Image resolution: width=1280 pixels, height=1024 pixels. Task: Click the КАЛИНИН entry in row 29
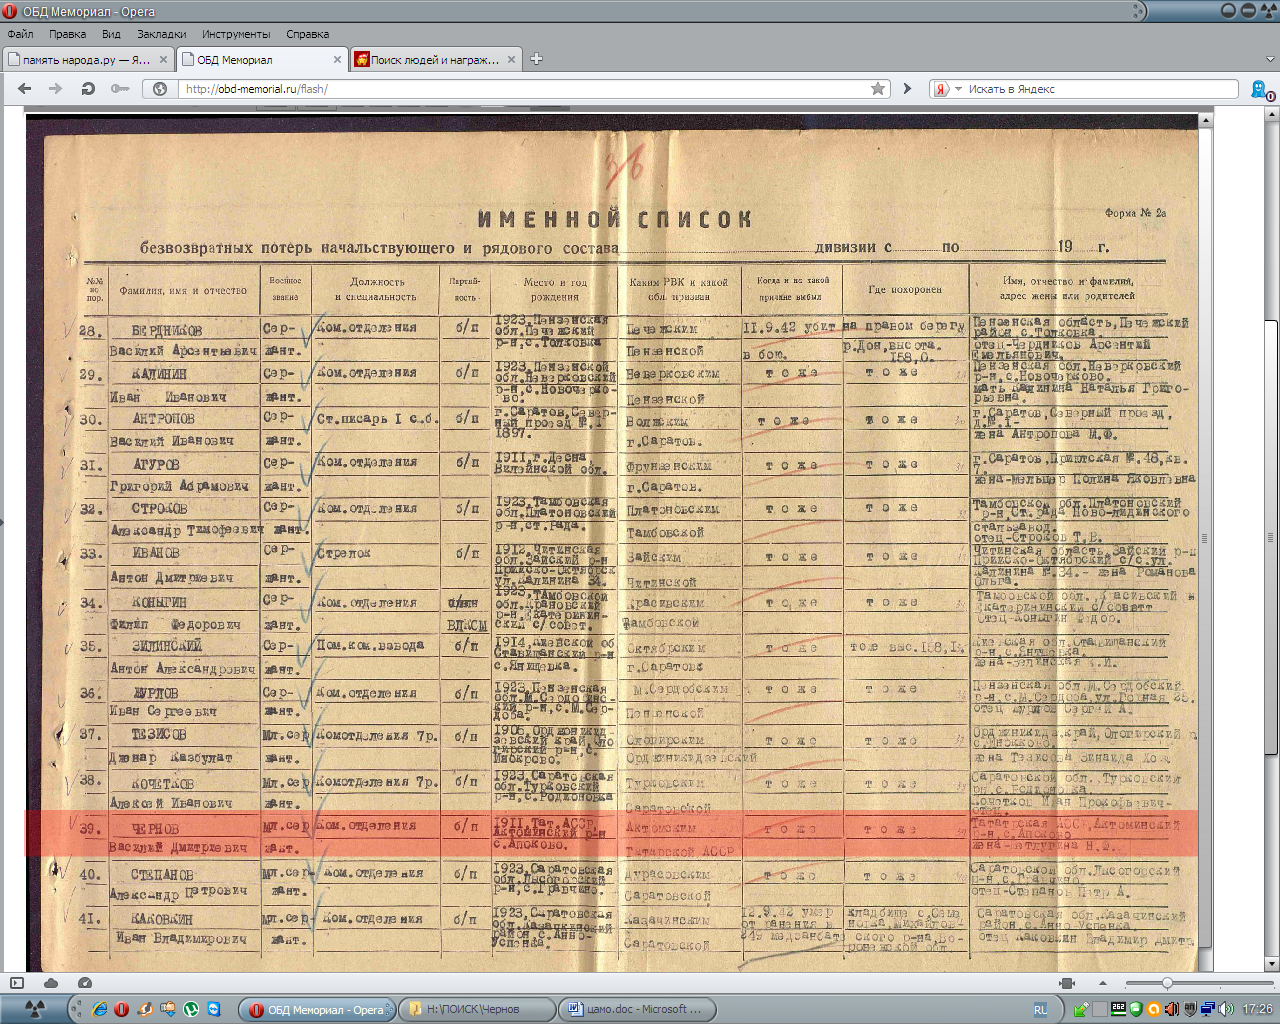160,374
